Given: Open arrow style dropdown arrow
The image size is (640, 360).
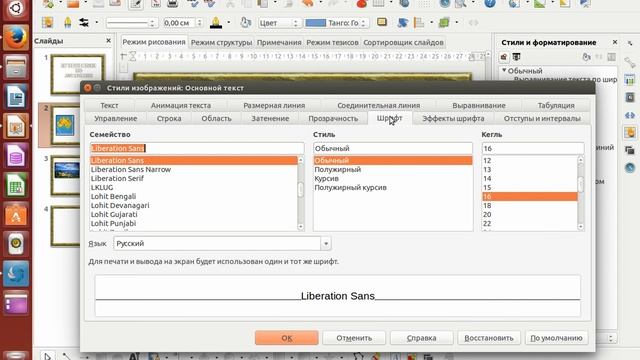Looking at the screenshot, I should point(97,22).
